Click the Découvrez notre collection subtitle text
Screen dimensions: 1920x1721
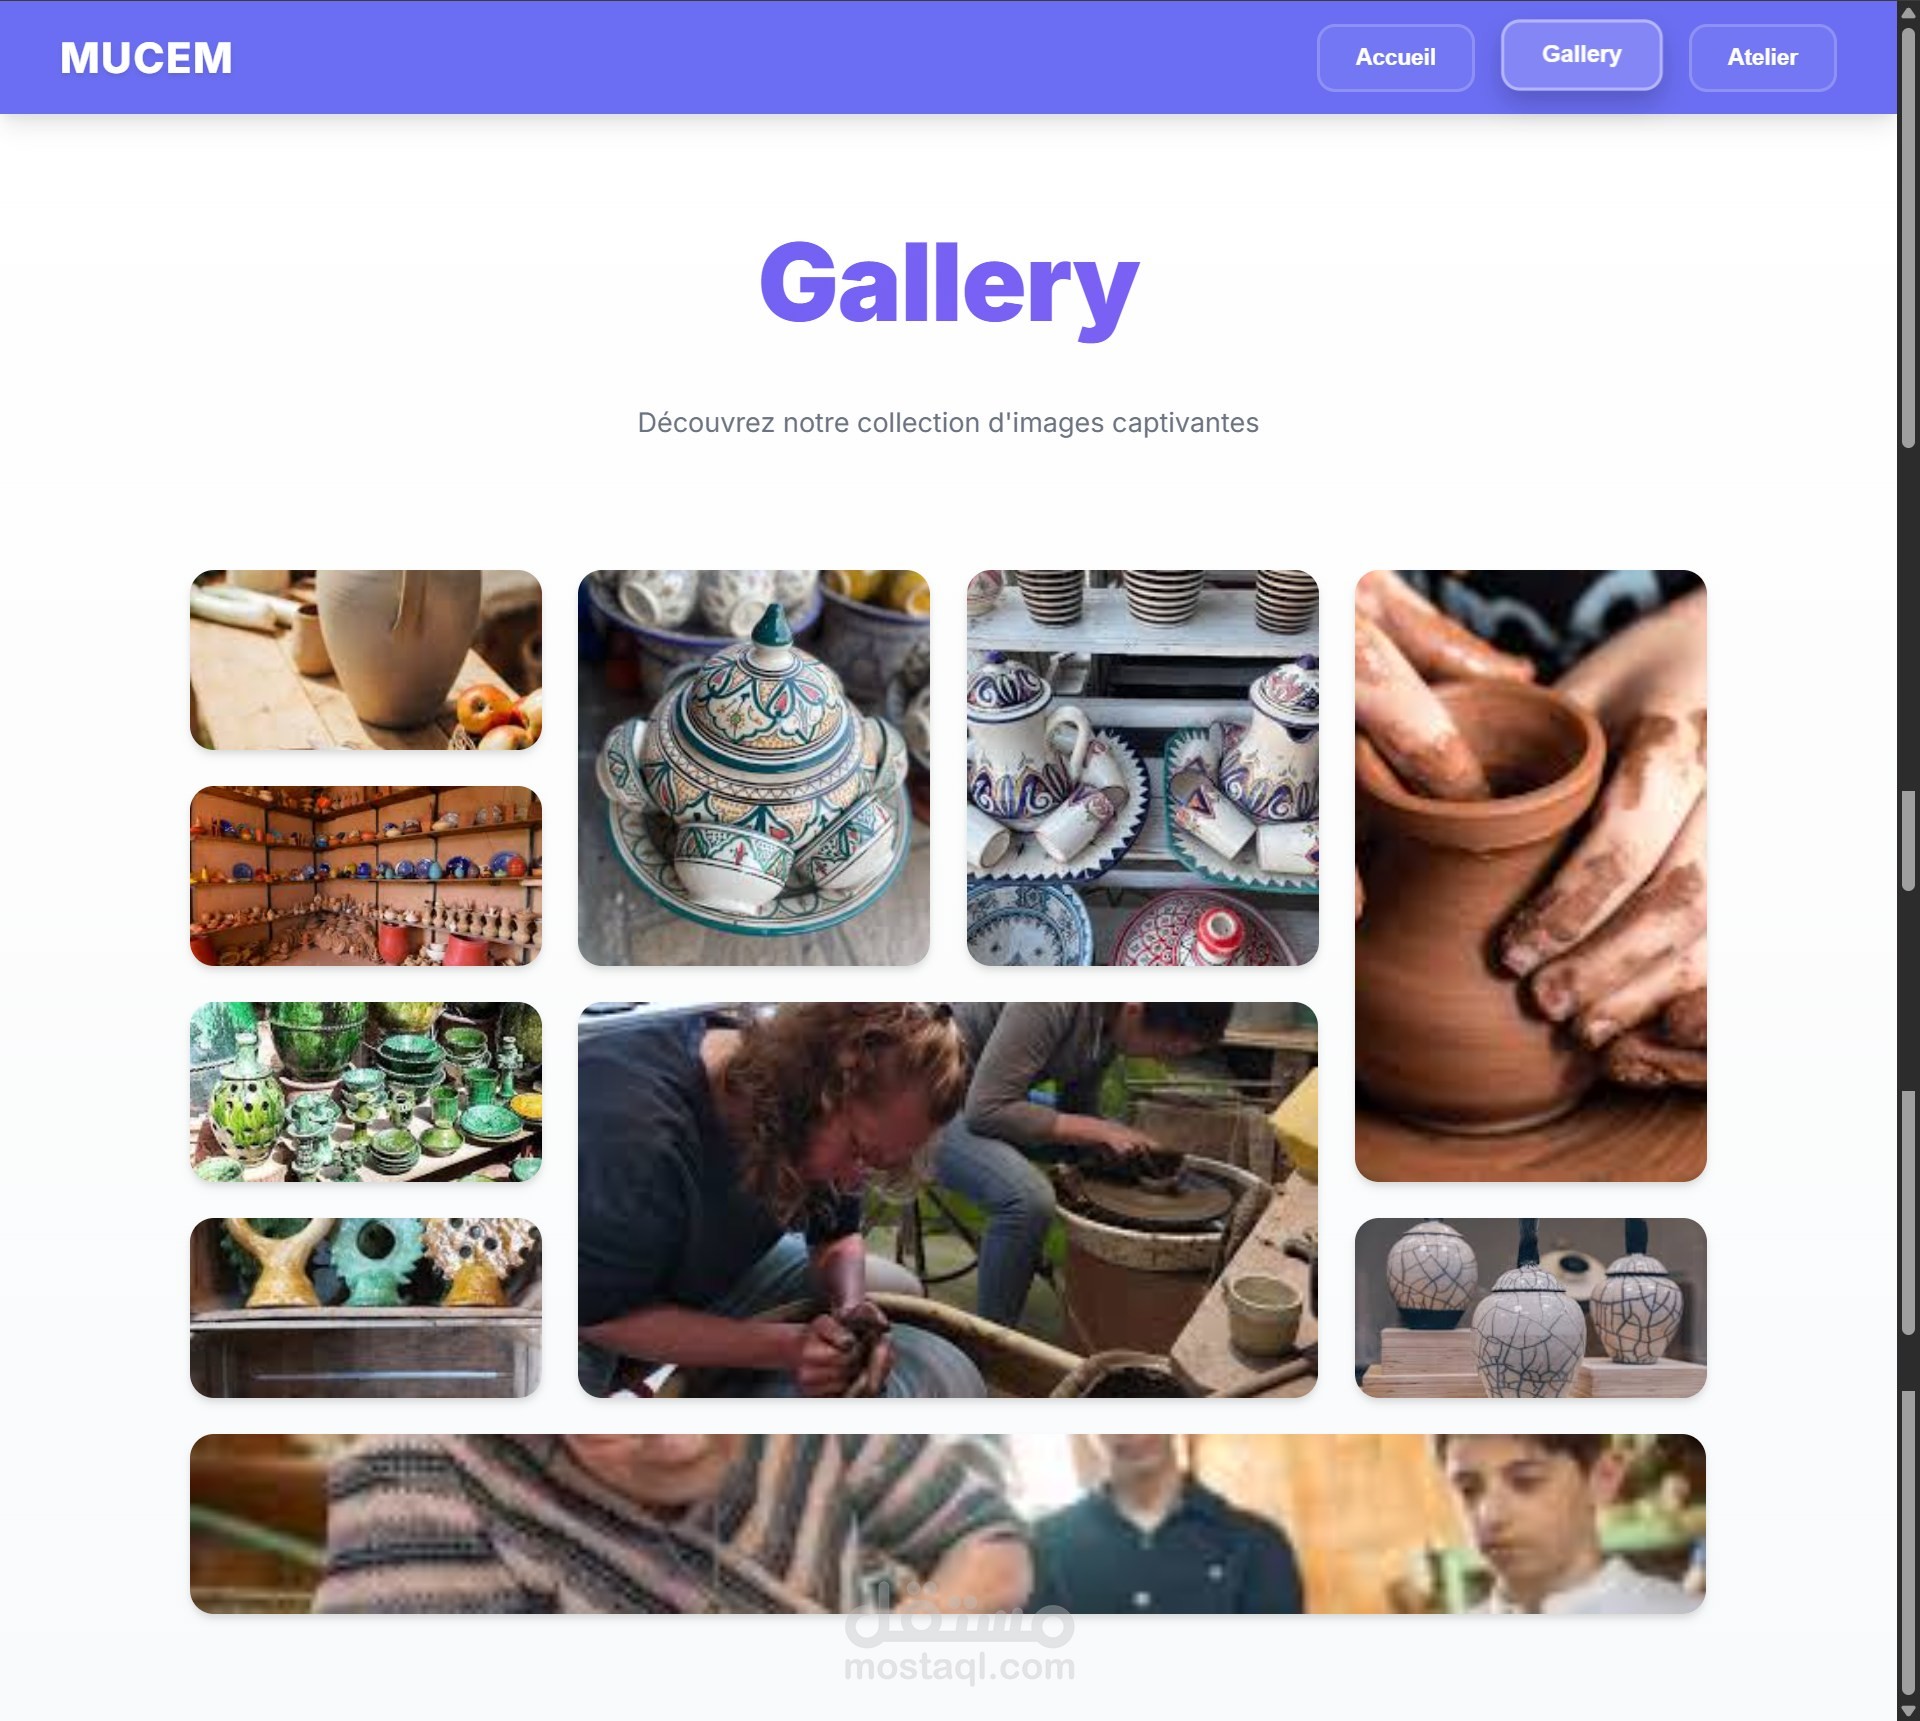click(x=948, y=423)
